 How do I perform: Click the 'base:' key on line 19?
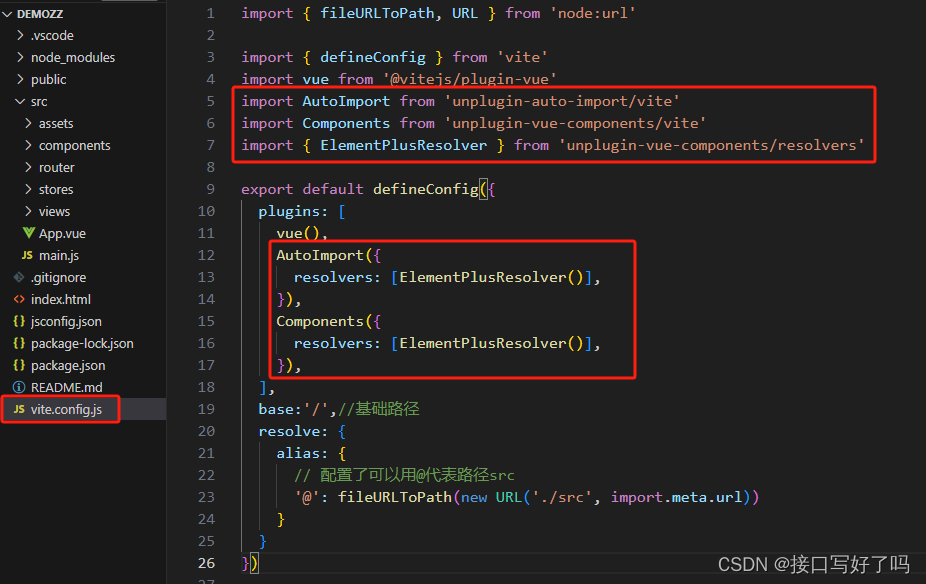click(x=280, y=409)
